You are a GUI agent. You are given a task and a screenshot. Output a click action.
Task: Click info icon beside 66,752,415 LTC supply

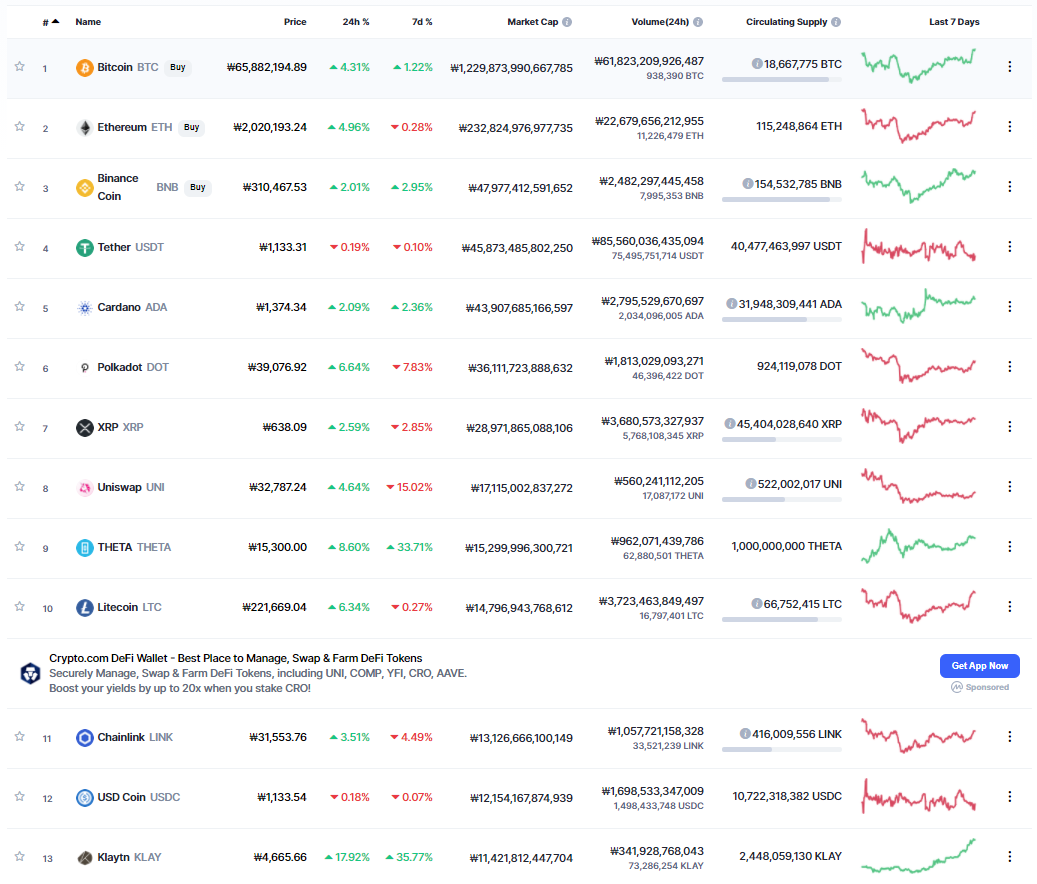click(757, 604)
